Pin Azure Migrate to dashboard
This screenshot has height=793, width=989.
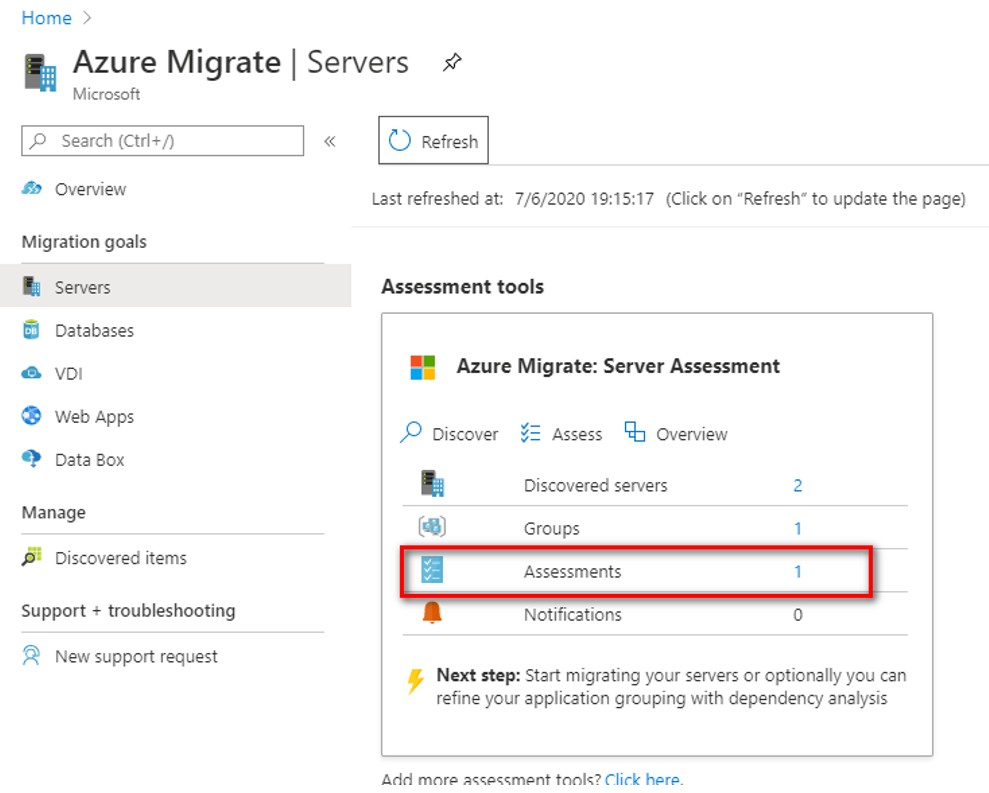(x=452, y=62)
